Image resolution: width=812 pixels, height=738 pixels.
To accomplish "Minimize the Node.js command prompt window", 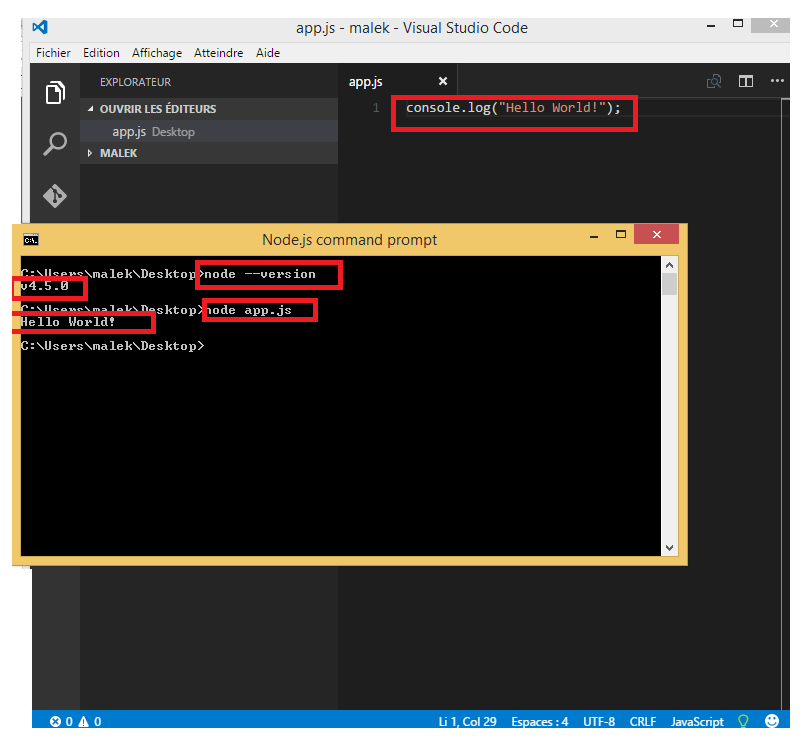I will coord(594,236).
